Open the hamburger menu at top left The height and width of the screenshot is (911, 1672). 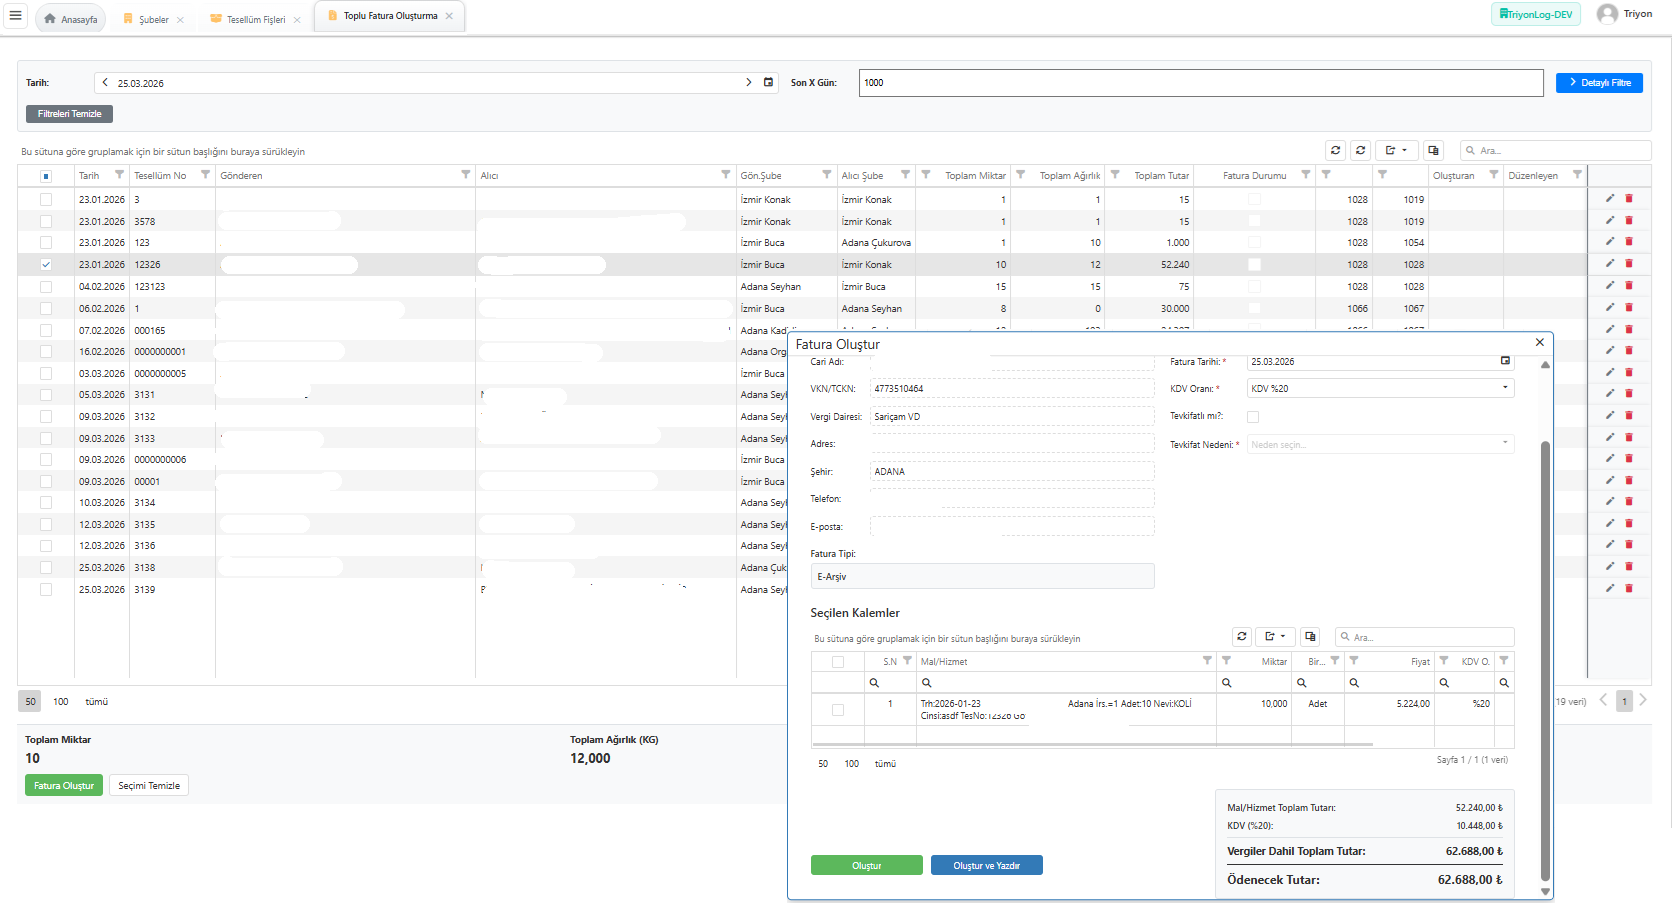pos(15,16)
